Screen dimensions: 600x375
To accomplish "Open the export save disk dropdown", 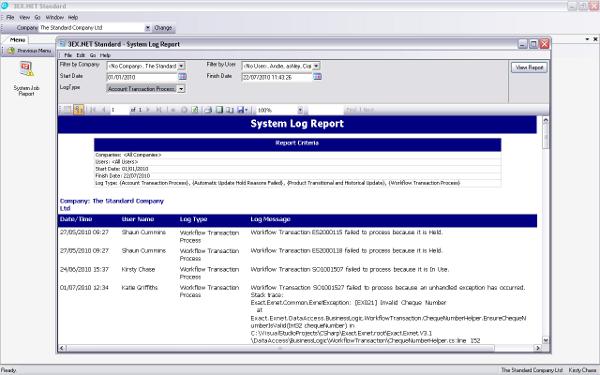I will pyautogui.click(x=243, y=110).
